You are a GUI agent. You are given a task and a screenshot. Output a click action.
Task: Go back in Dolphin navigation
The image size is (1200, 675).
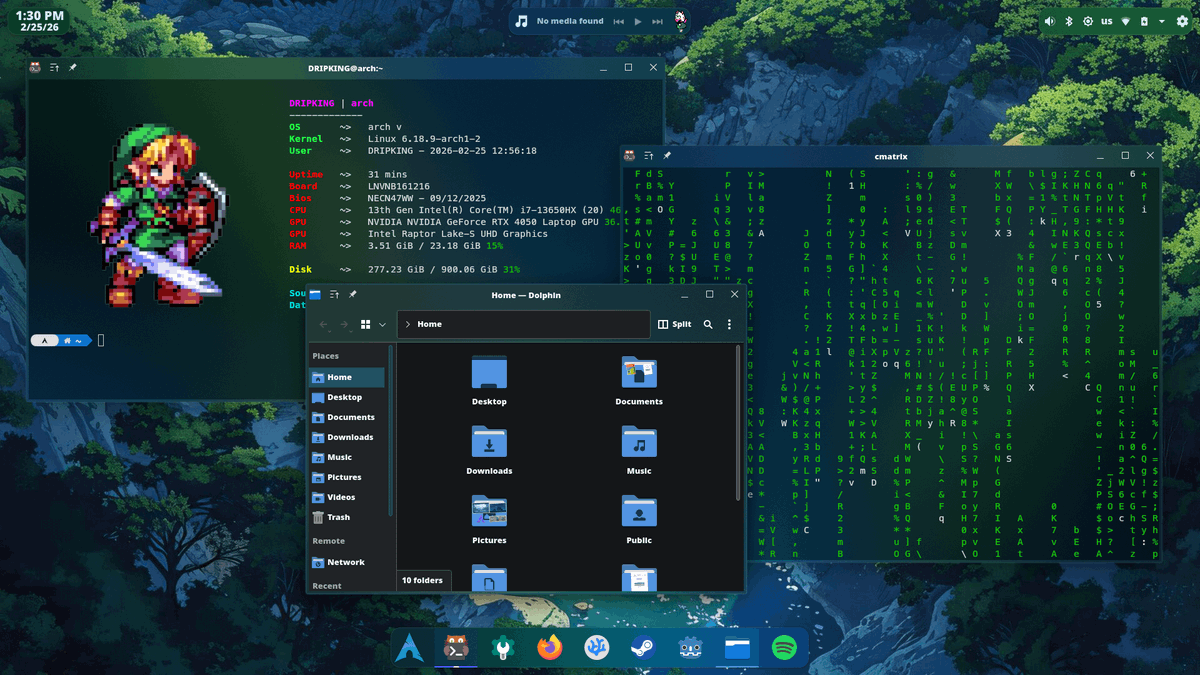pyautogui.click(x=324, y=324)
